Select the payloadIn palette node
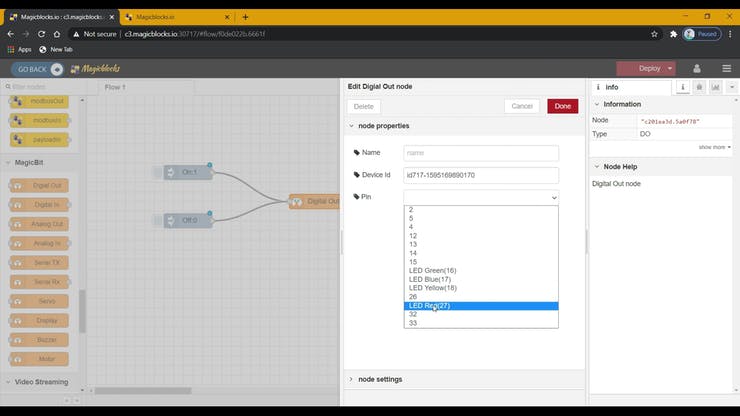740x416 pixels. tap(40, 140)
